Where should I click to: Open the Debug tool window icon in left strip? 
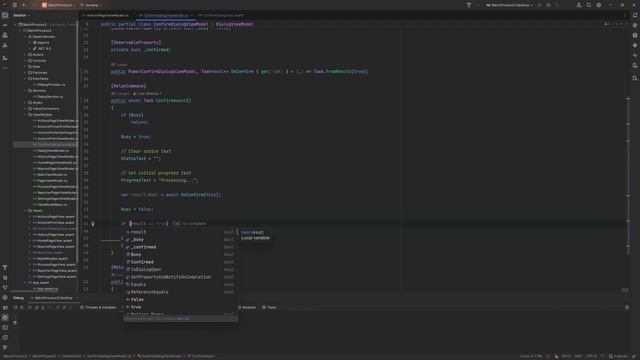tap(5, 318)
